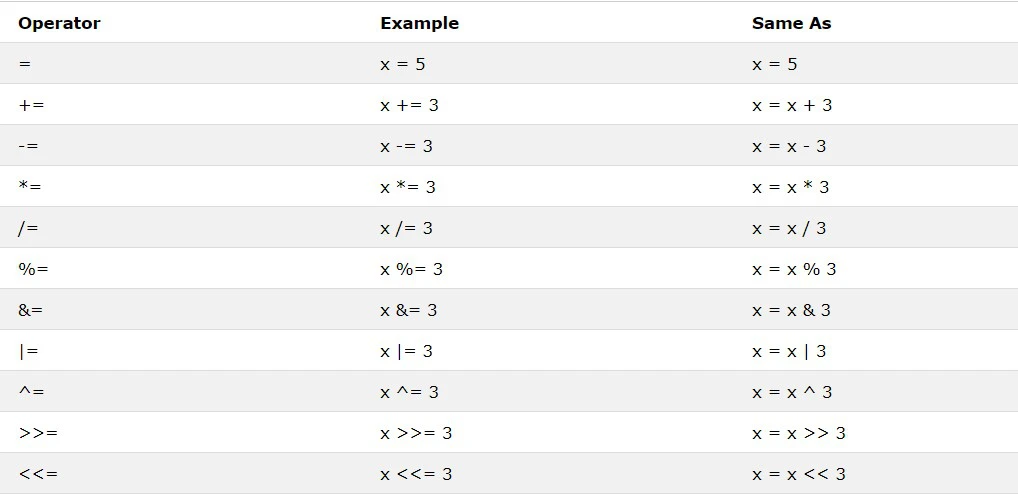
Task: Select the -= operator cell
Action: pyautogui.click(x=29, y=146)
